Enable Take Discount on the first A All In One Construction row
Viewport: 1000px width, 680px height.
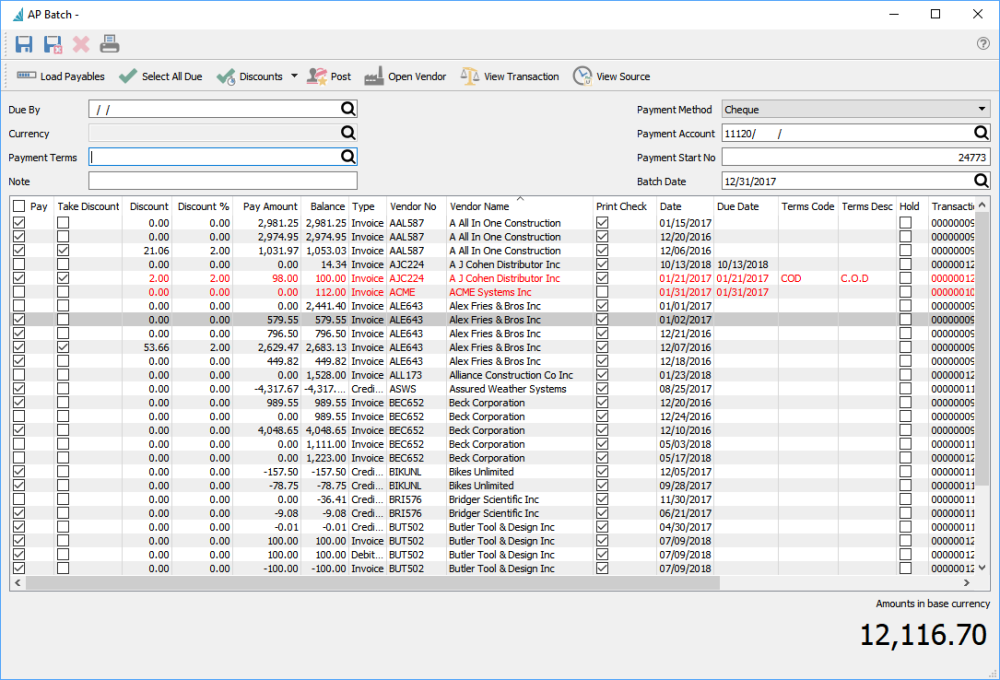point(63,222)
